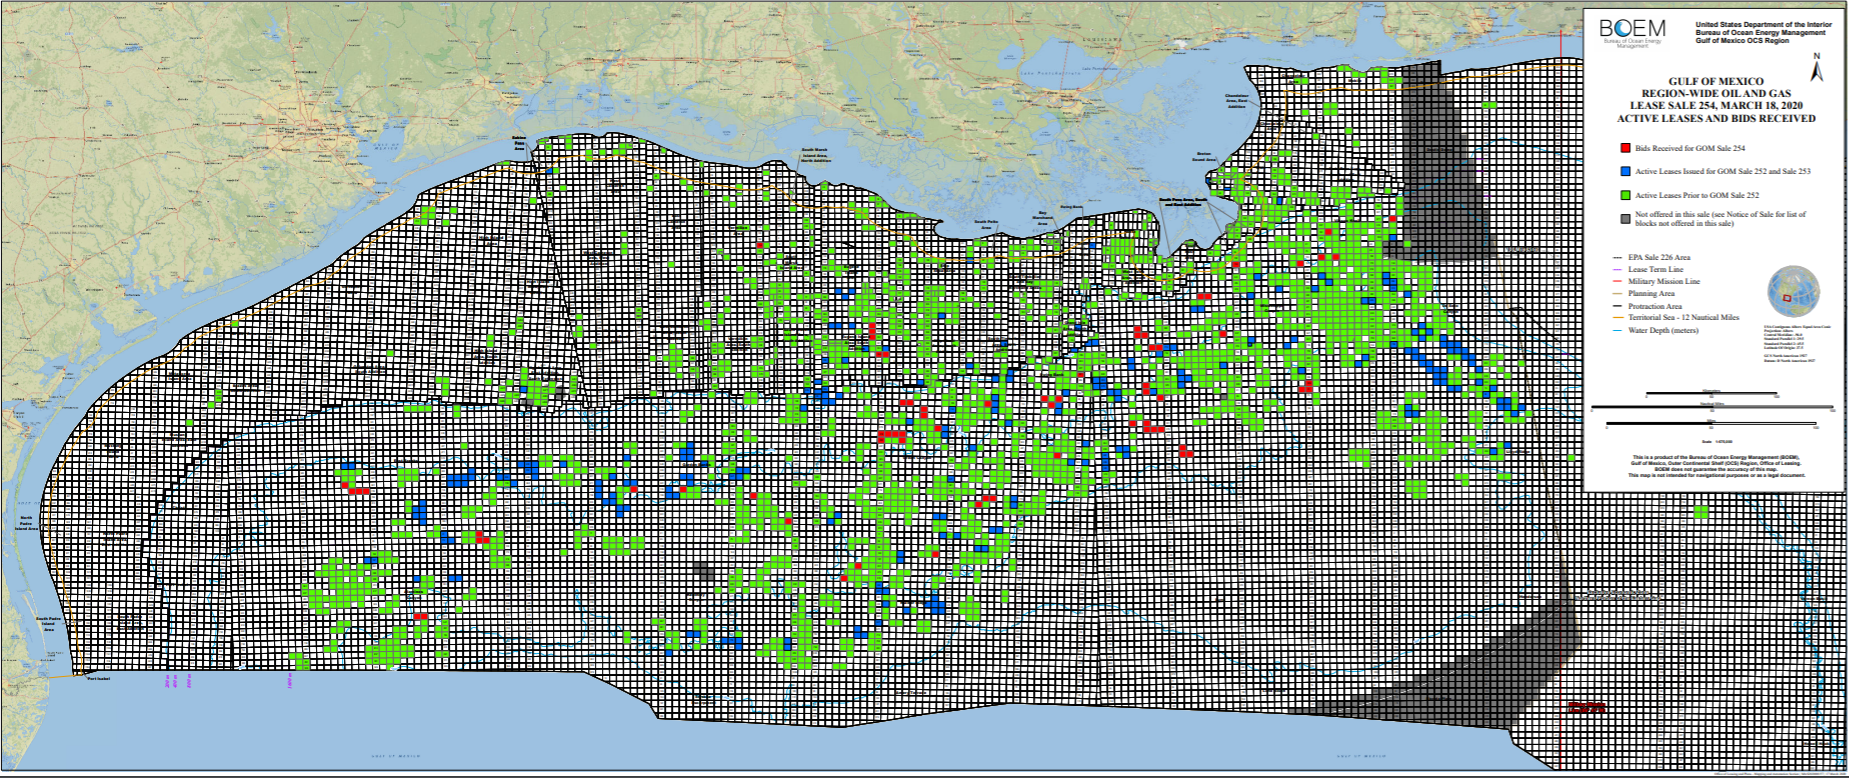Click 'United States Department of the Interior' header
This screenshot has height=778, width=1849.
(1764, 25)
